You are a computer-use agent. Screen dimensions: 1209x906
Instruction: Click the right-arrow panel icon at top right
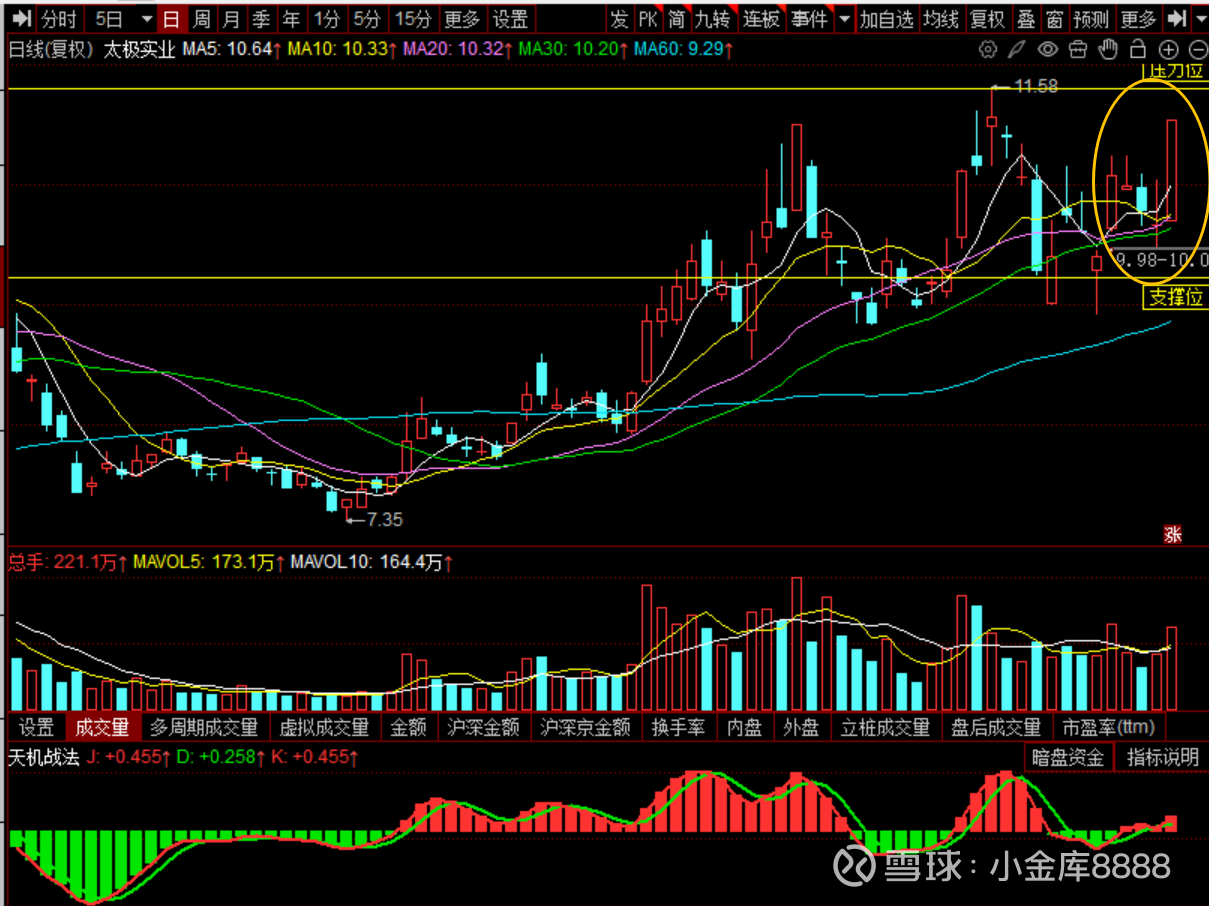(x=1179, y=19)
